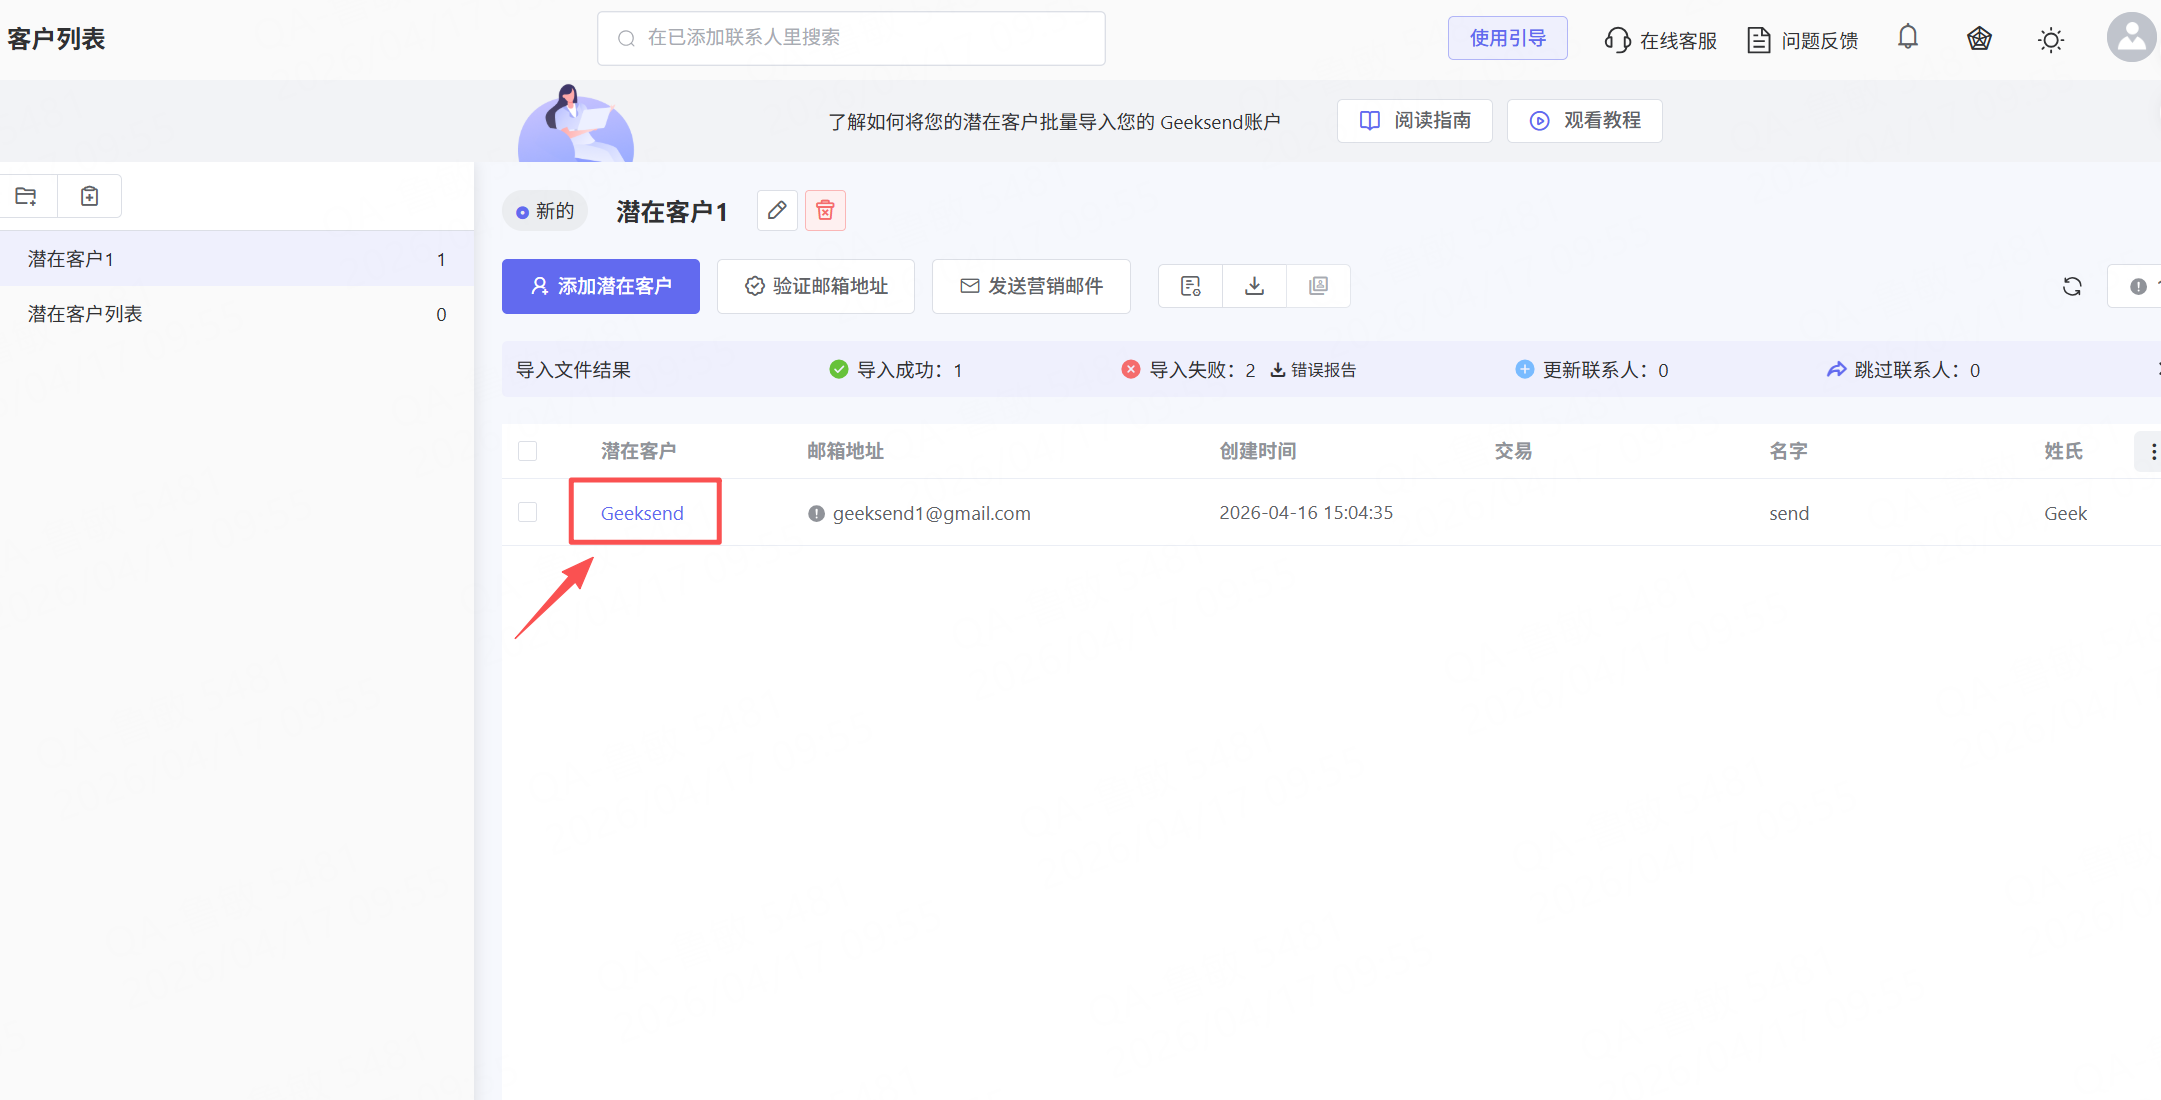
Task: Toggle light mode sun icon
Action: coord(2051,40)
